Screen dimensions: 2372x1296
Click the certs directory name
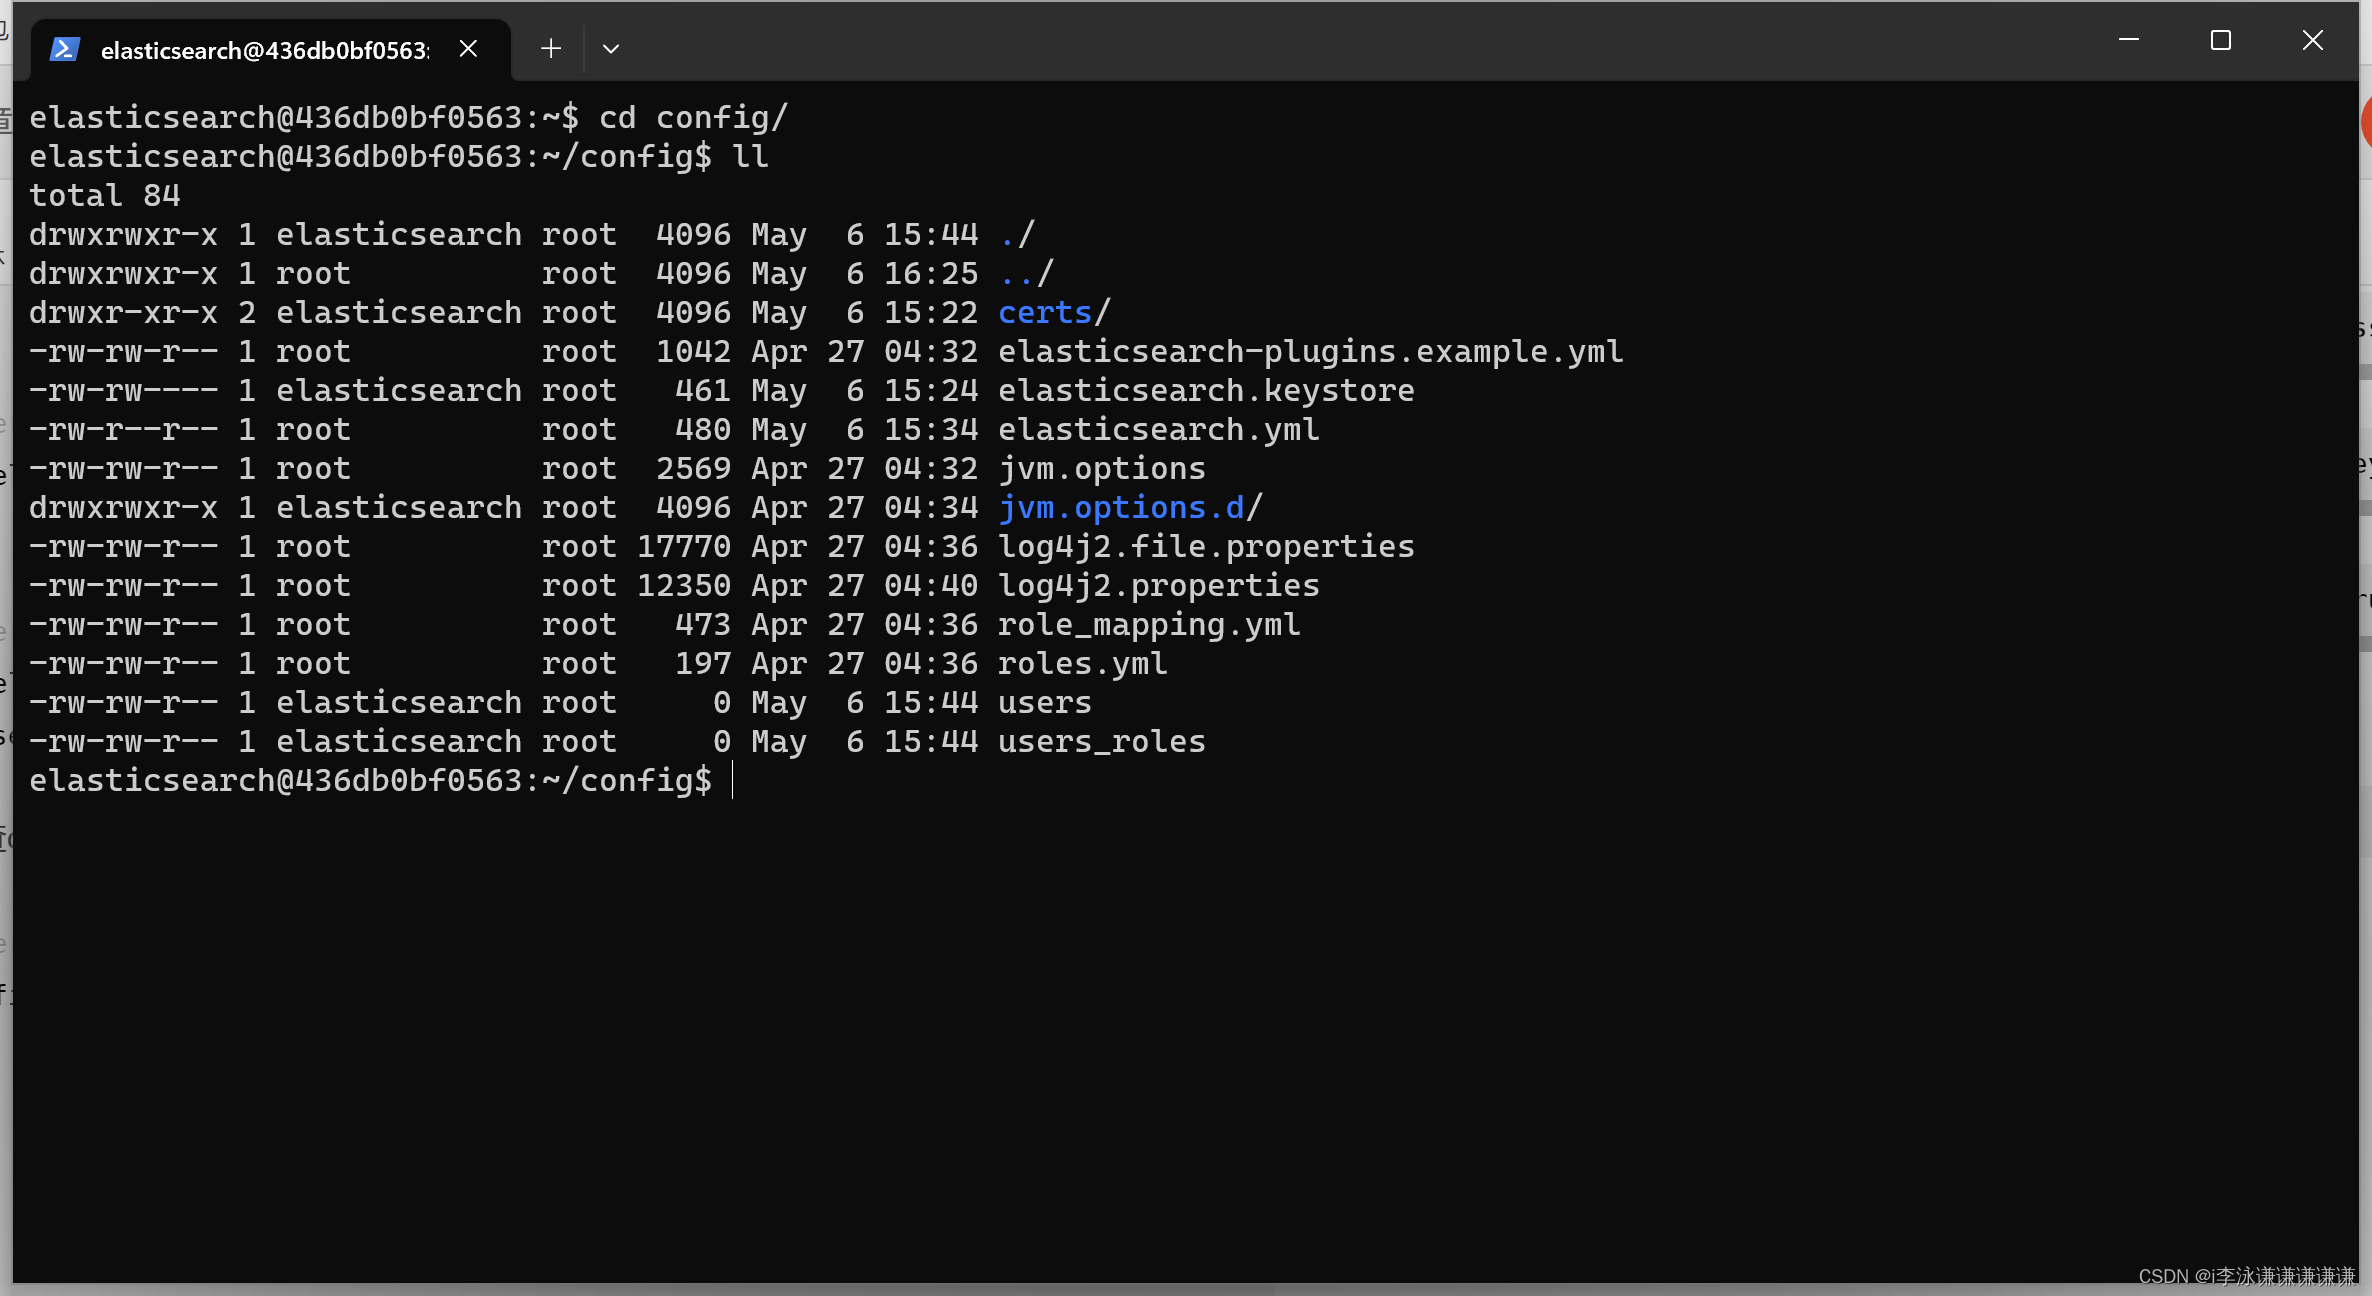point(1044,312)
